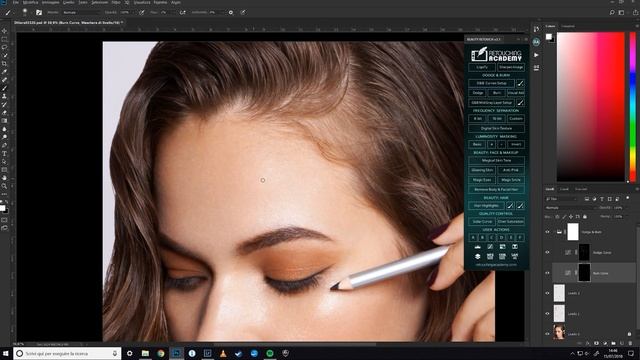Open VLC cone icon on taskbar
The image size is (640, 360).
point(223,353)
